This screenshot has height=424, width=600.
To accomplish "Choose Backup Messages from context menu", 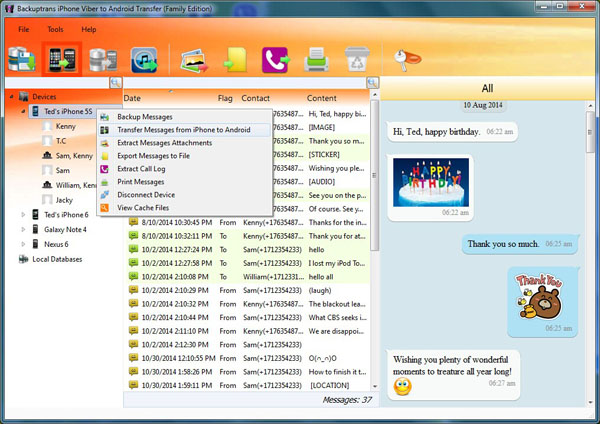I will coord(184,117).
